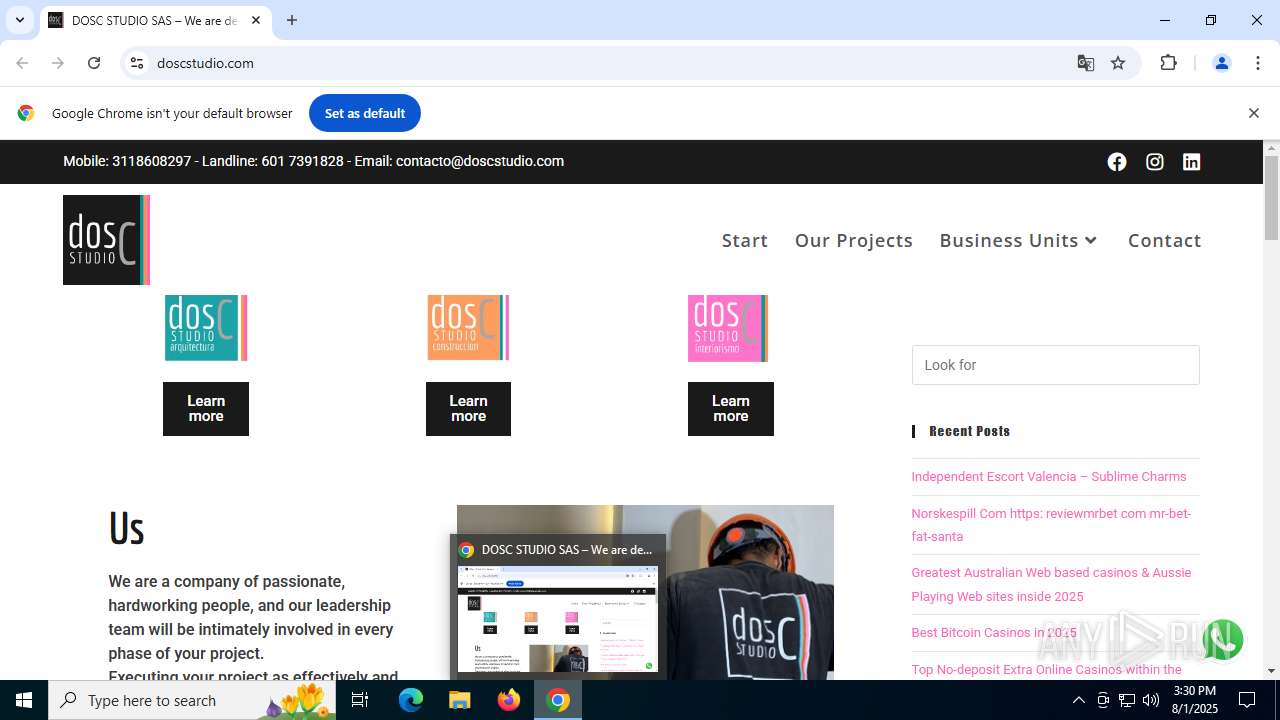Viewport: 1280px width, 720px height.
Task: Expand the Business Units dropdown menu
Action: (x=1019, y=240)
